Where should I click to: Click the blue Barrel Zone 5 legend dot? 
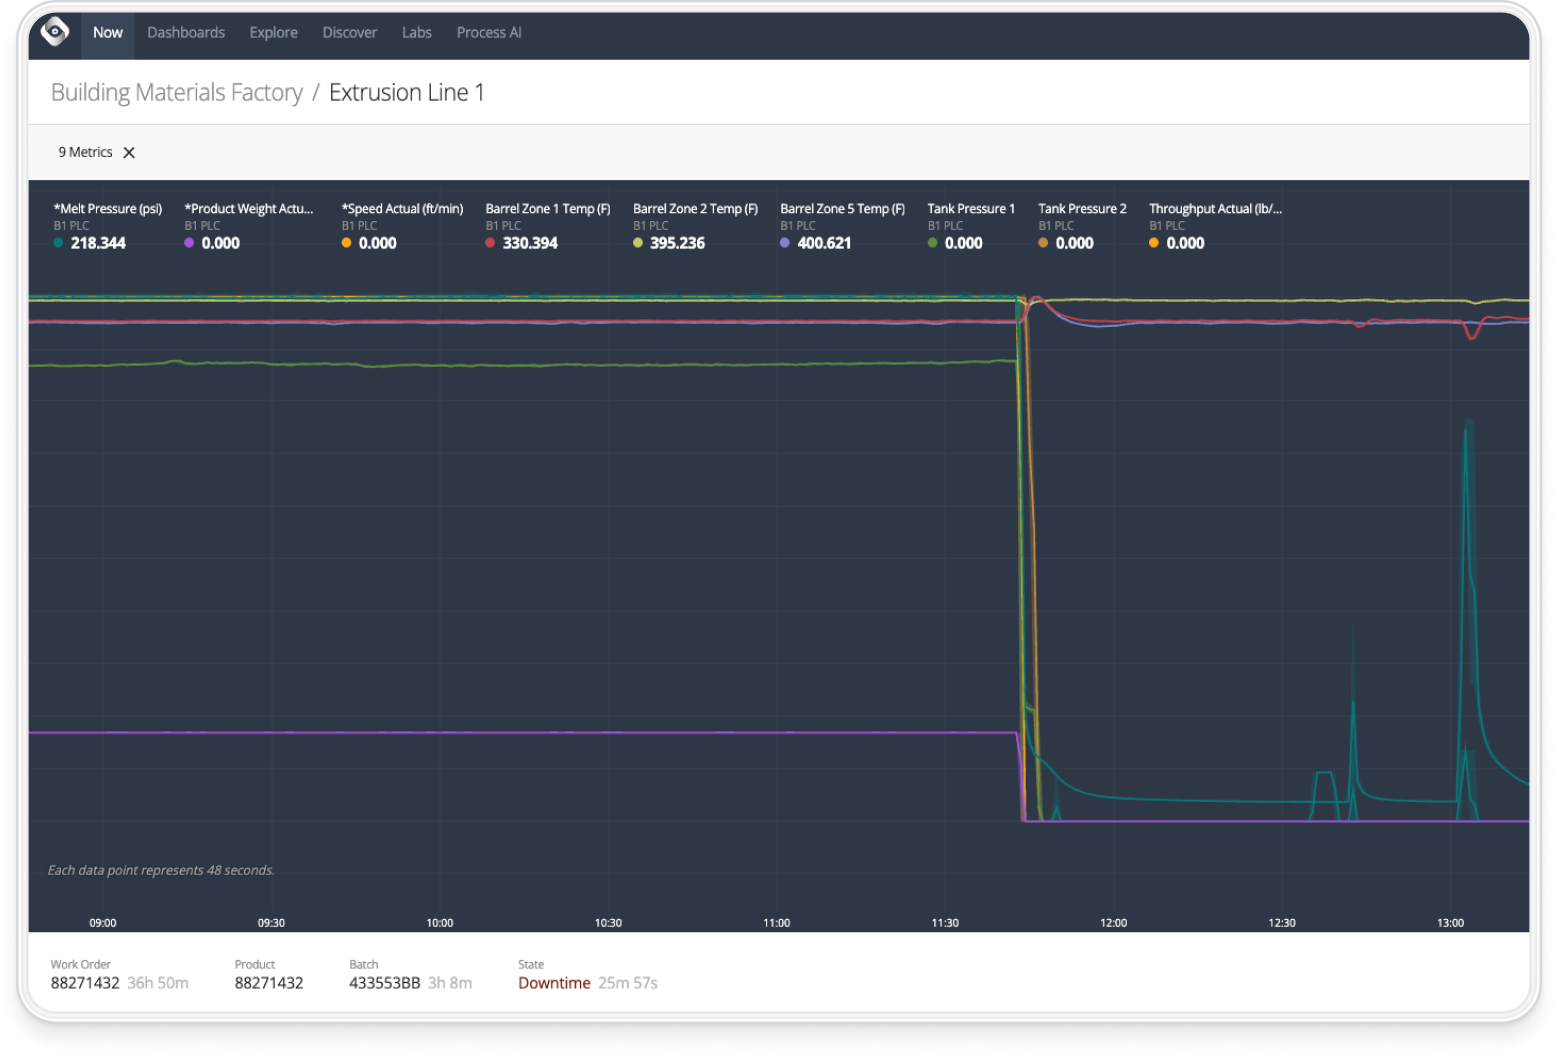pos(785,243)
